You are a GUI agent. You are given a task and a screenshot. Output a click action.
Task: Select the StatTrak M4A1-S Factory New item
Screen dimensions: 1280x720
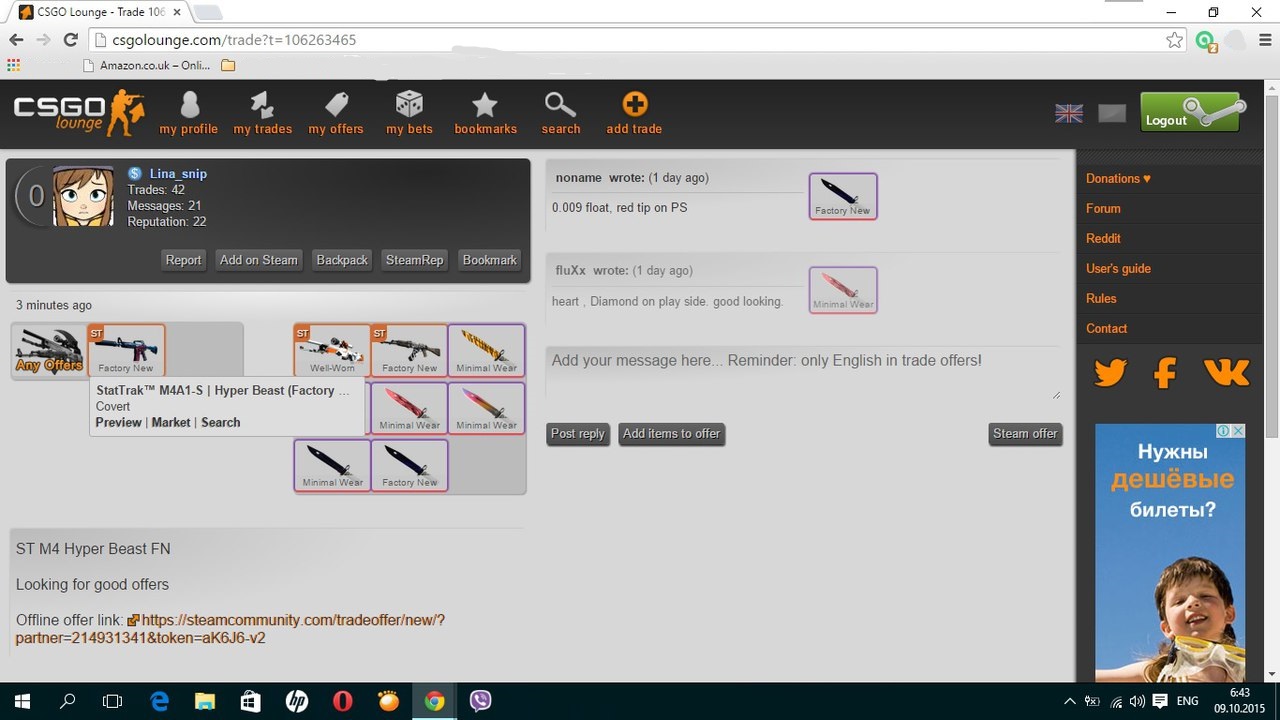[126, 350]
